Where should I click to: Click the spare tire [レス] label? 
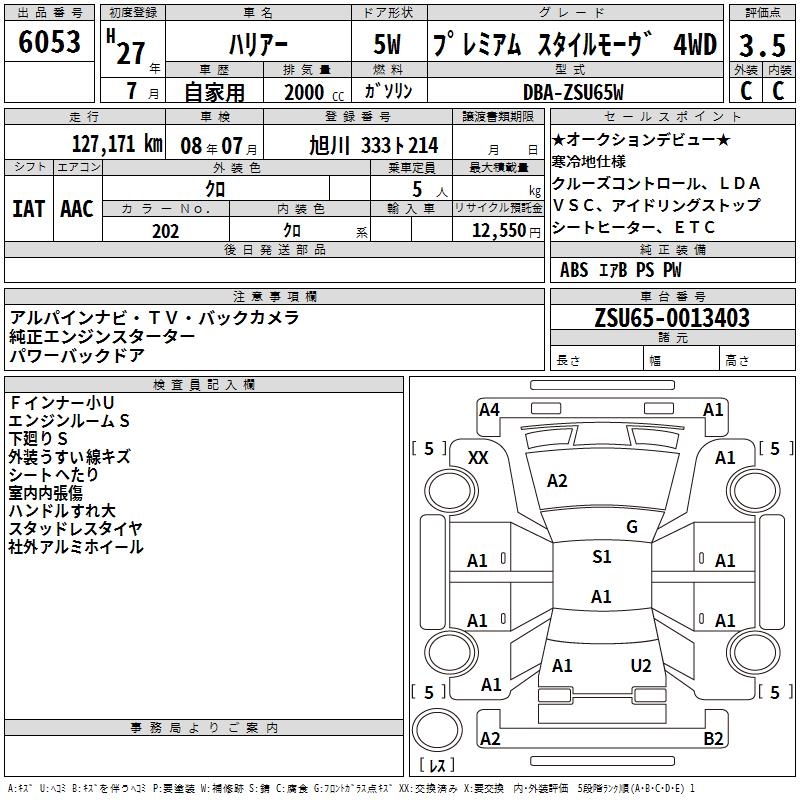437,765
